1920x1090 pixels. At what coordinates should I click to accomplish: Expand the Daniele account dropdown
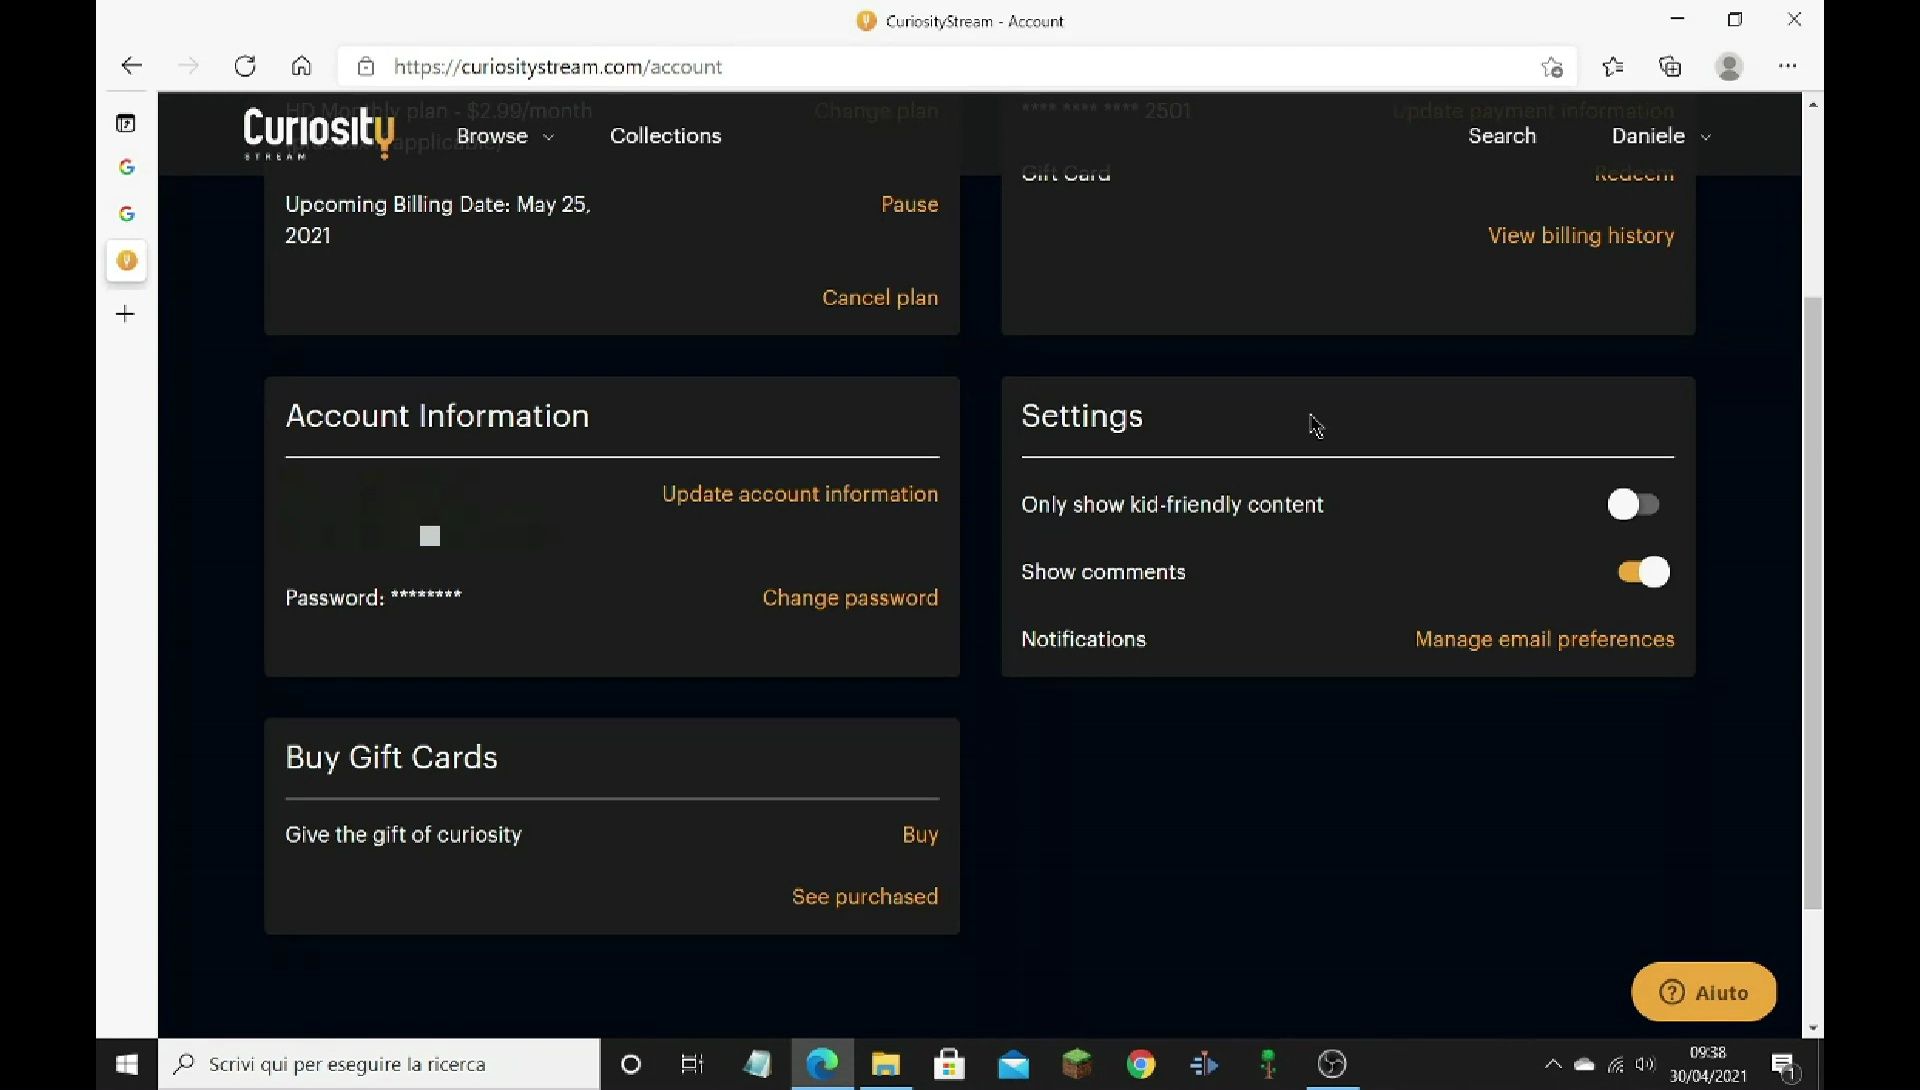click(x=1660, y=136)
